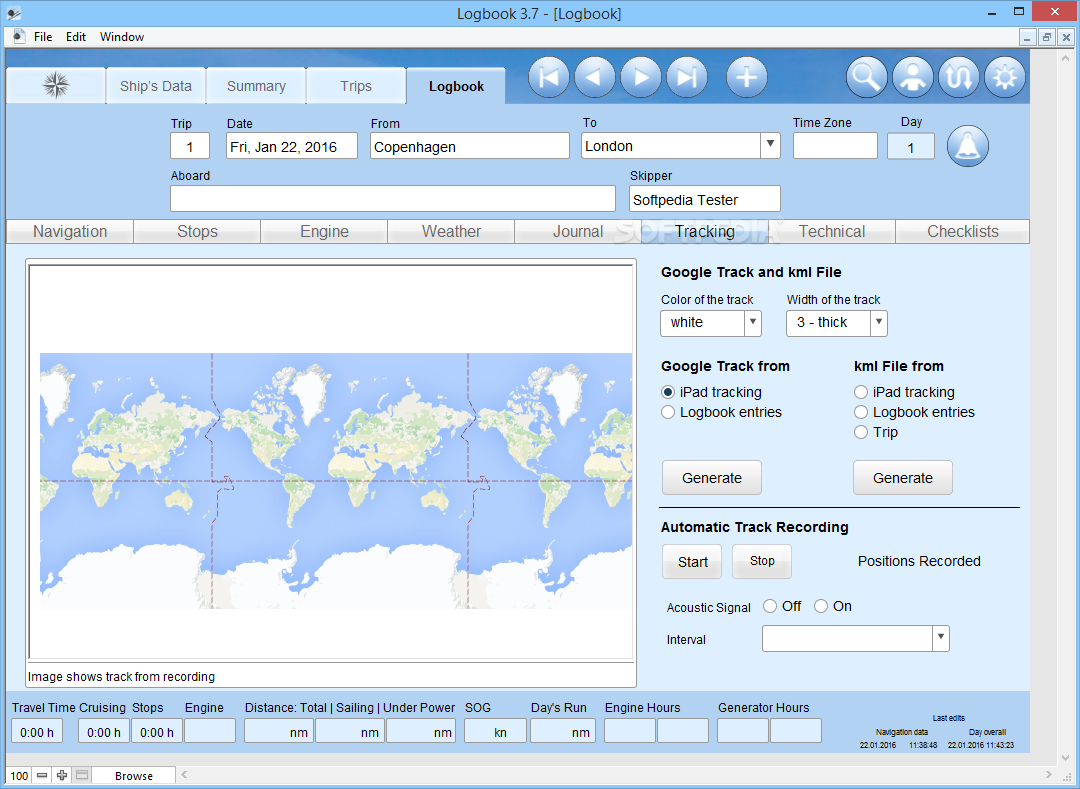This screenshot has width=1080, height=789.
Task: Click the Time Zone field
Action: [835, 145]
